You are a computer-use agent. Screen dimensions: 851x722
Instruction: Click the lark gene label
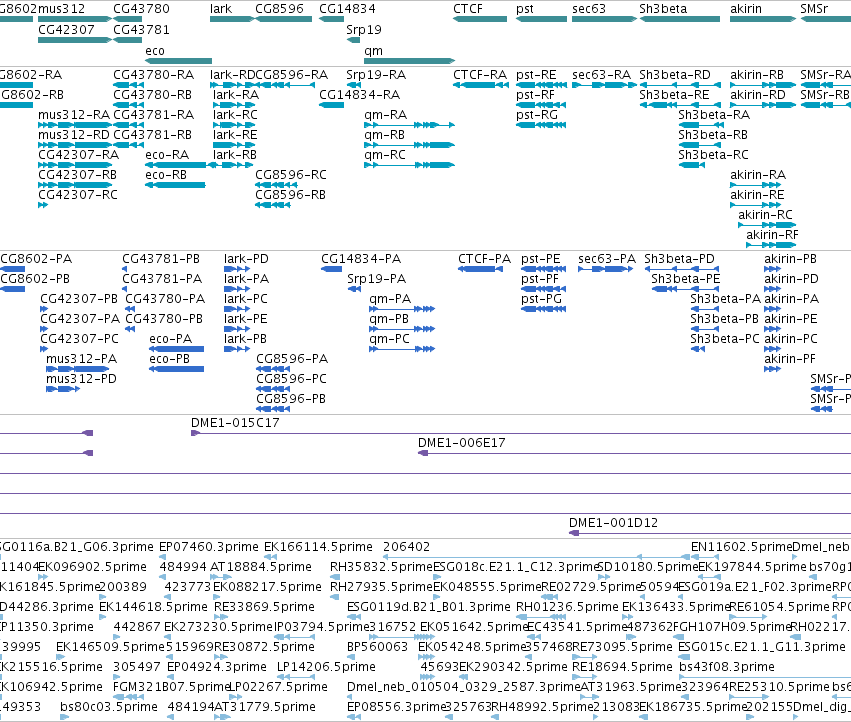[x=221, y=9]
